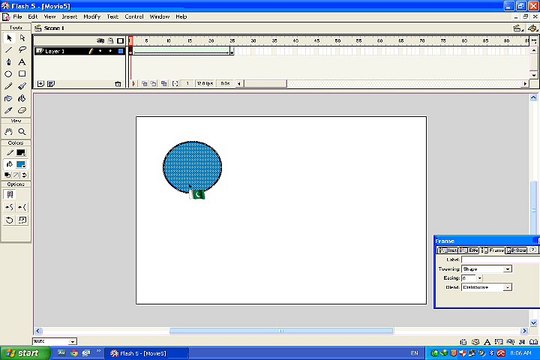
Task: Toggle Layer 1 visibility dot
Action: pos(100,51)
